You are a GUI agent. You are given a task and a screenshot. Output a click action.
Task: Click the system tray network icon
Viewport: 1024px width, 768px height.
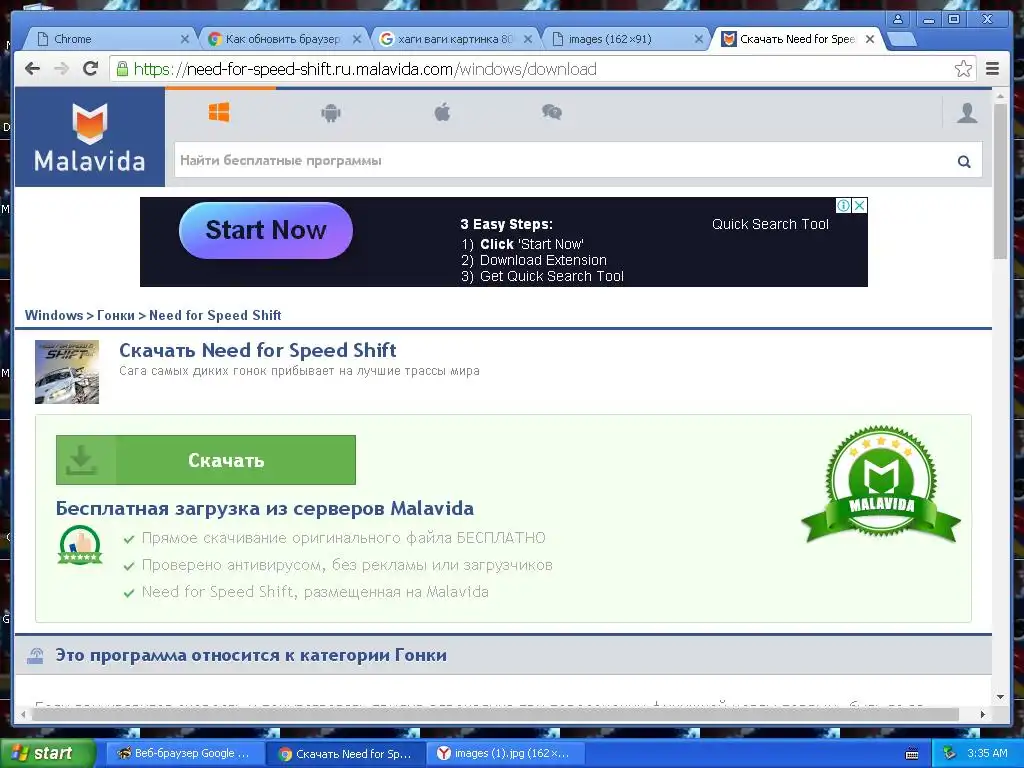[x=949, y=754]
